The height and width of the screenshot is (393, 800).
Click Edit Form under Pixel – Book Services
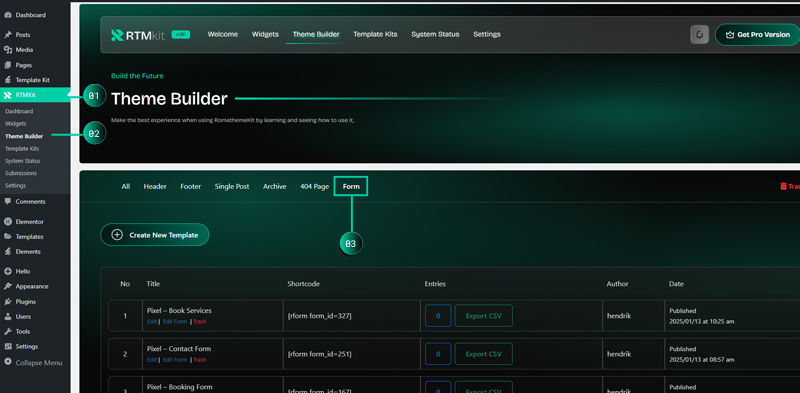click(x=175, y=322)
